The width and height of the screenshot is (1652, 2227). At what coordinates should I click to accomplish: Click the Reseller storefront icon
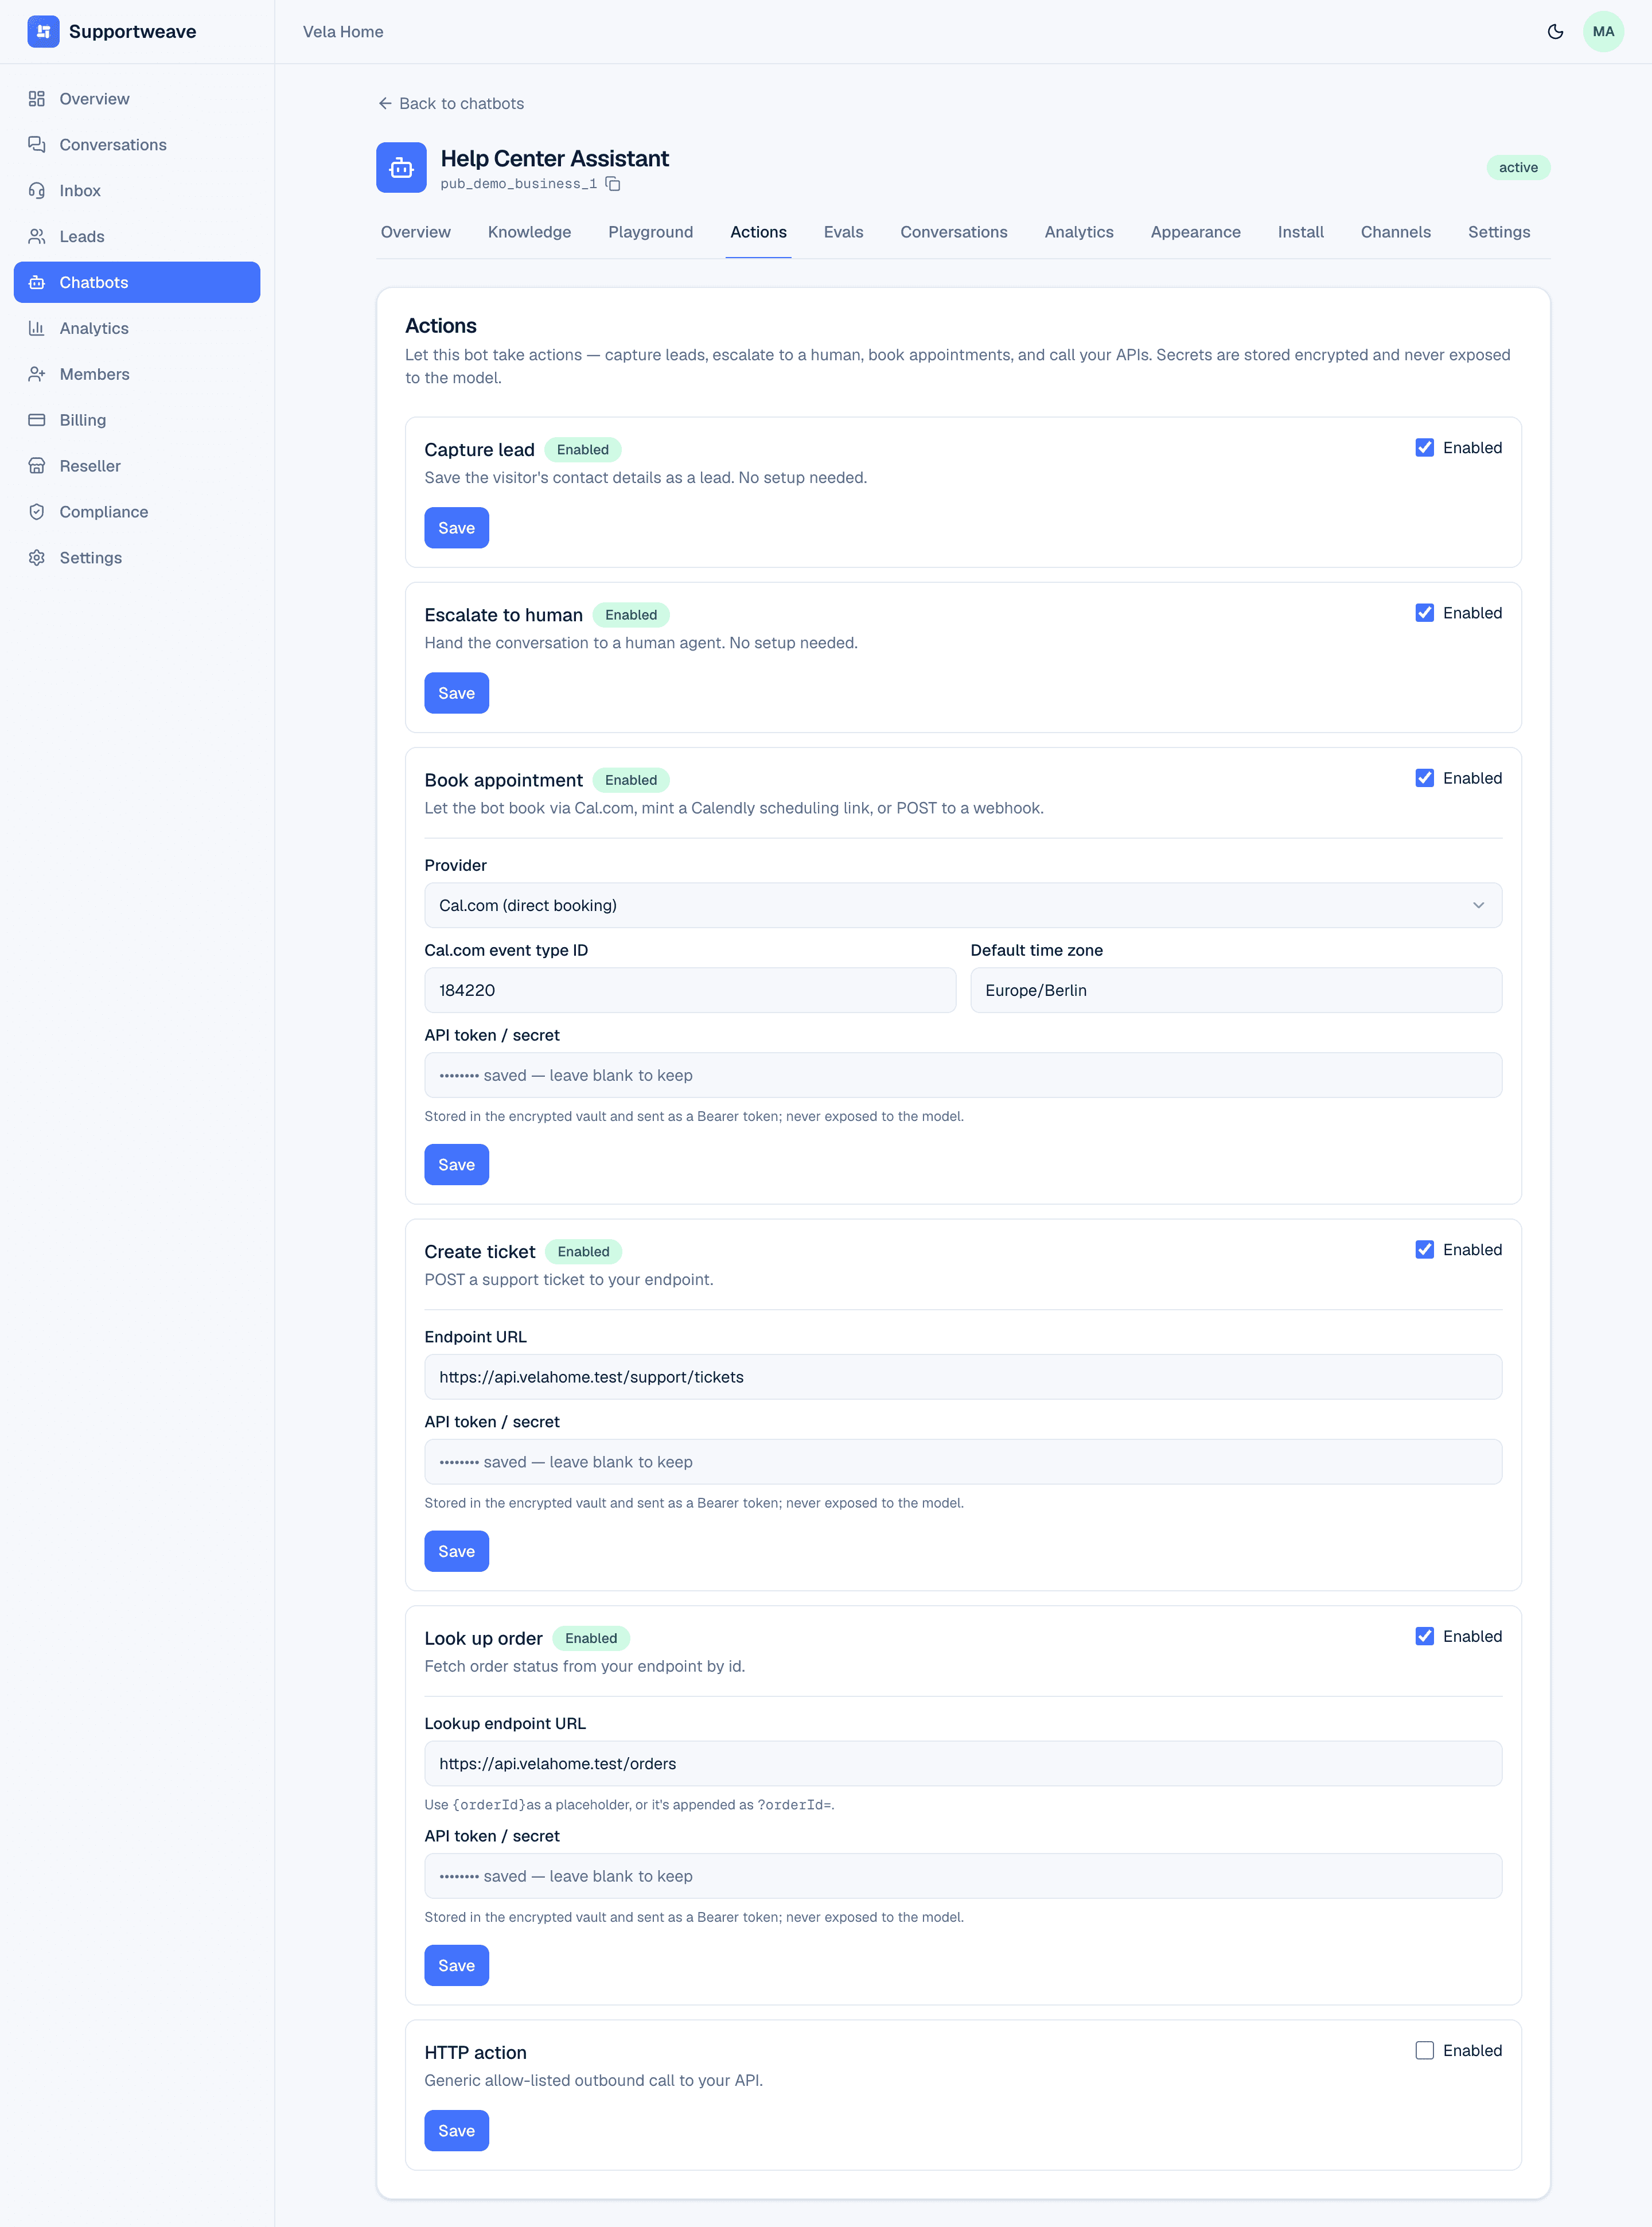tap(37, 466)
